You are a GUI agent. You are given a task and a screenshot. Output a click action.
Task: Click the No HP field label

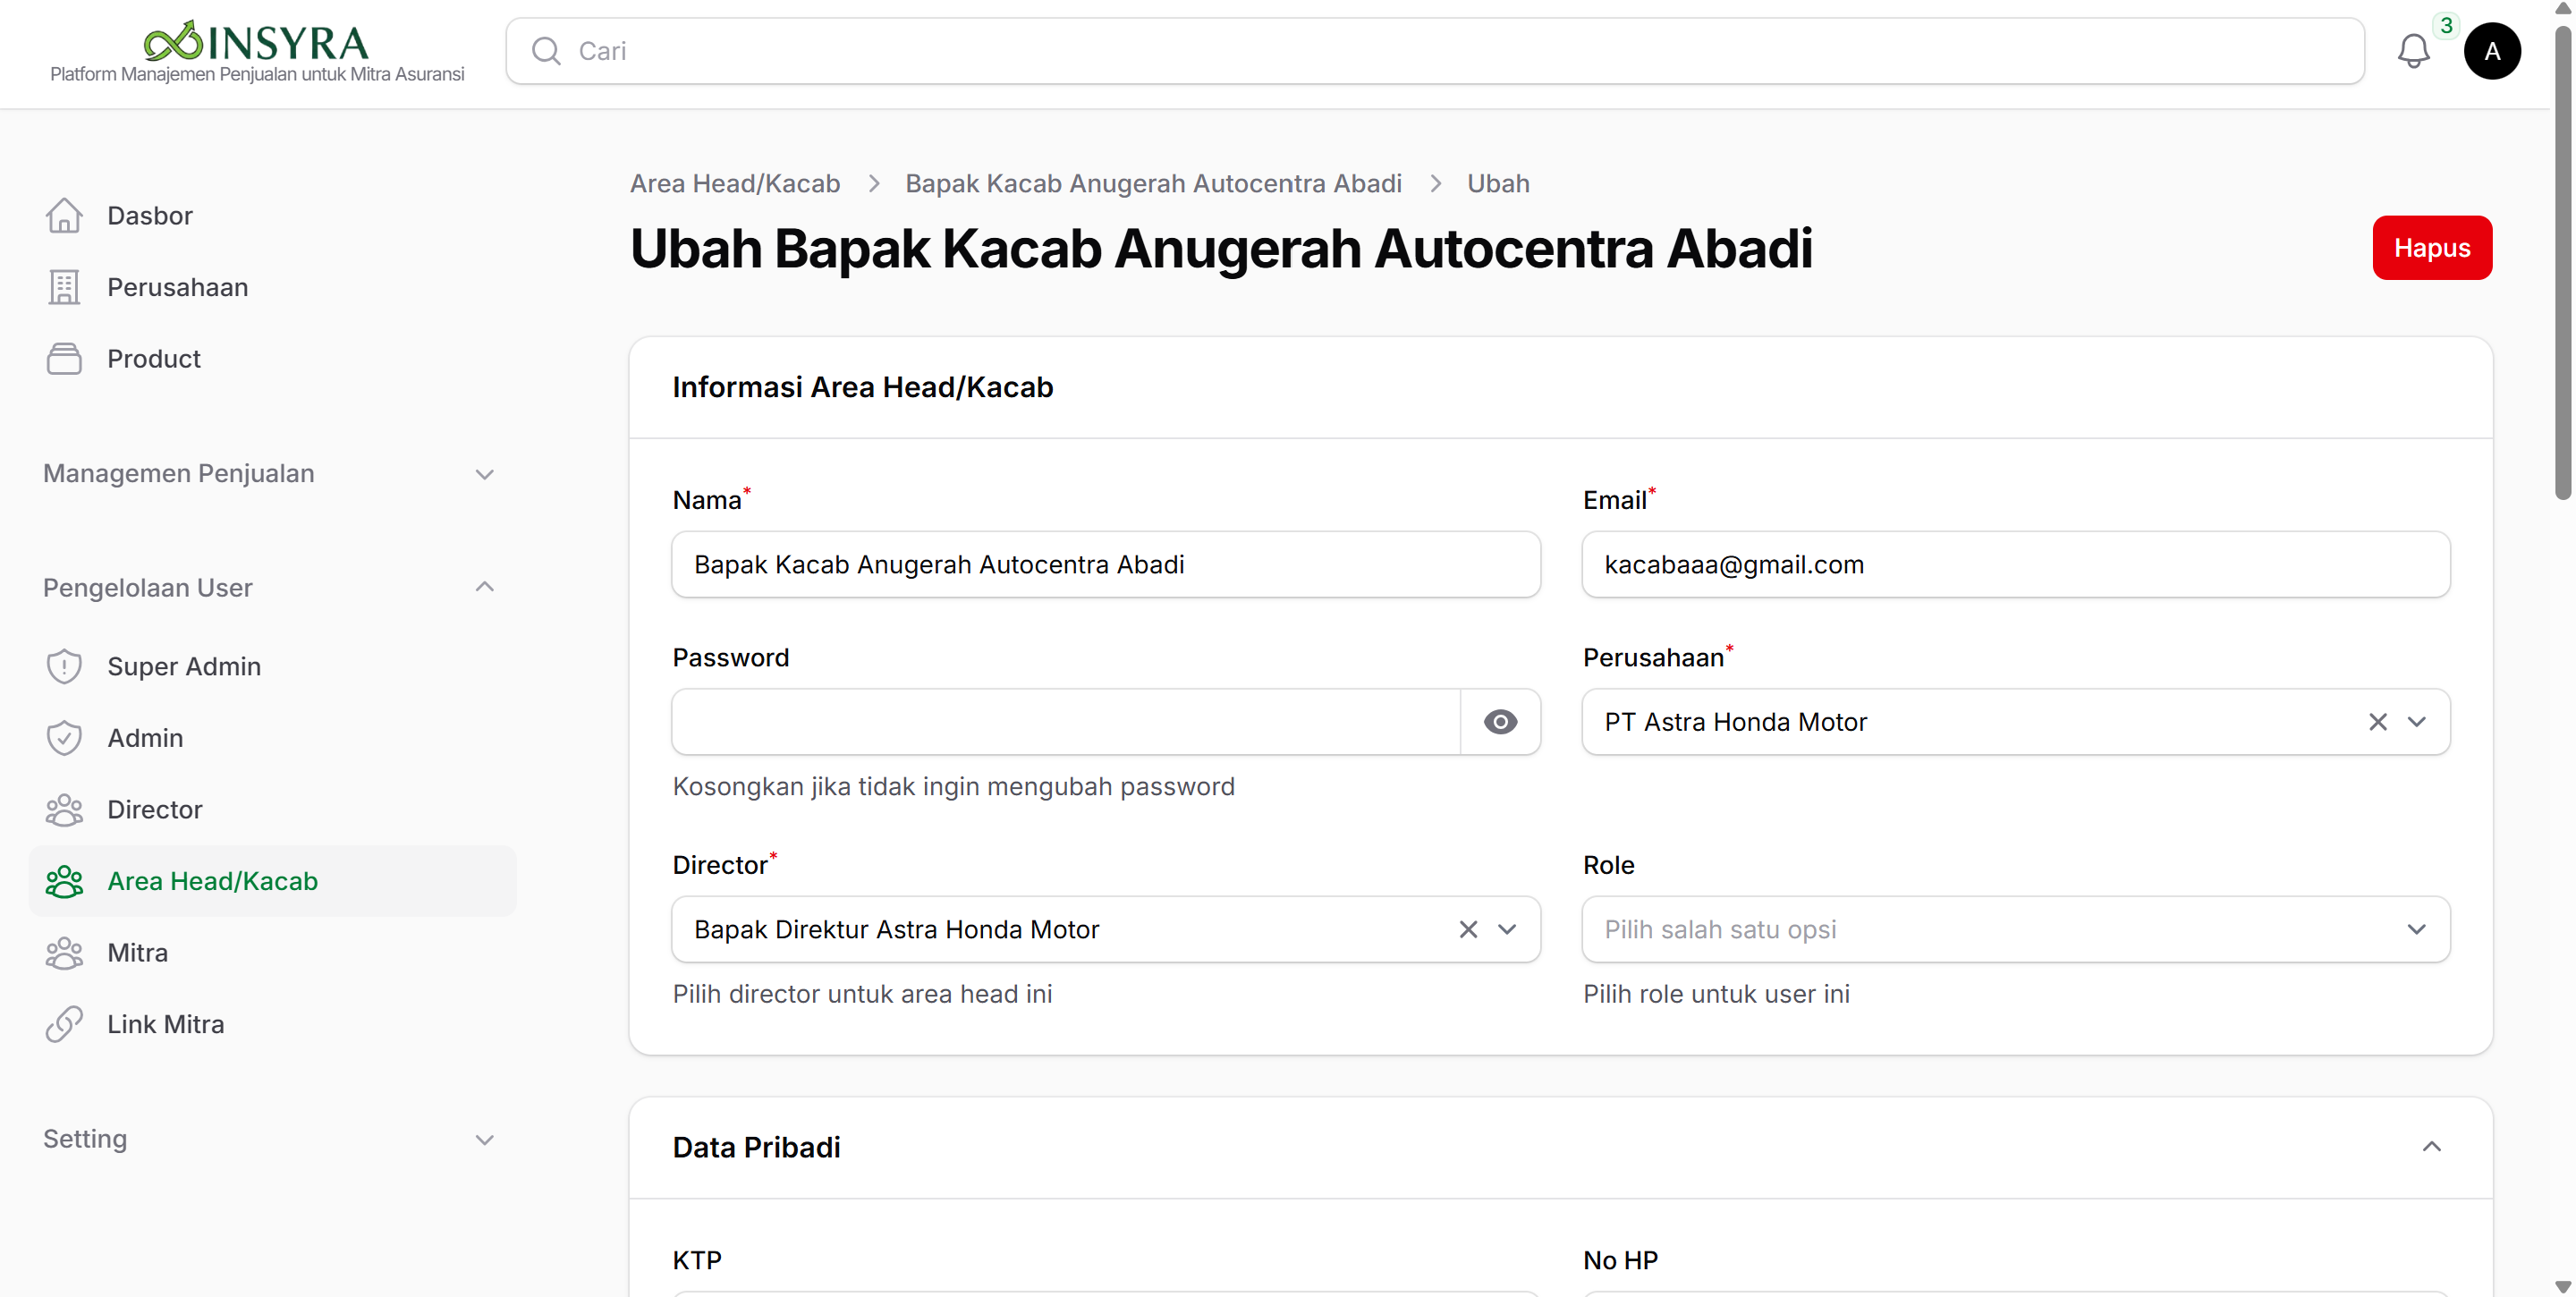click(1620, 1261)
